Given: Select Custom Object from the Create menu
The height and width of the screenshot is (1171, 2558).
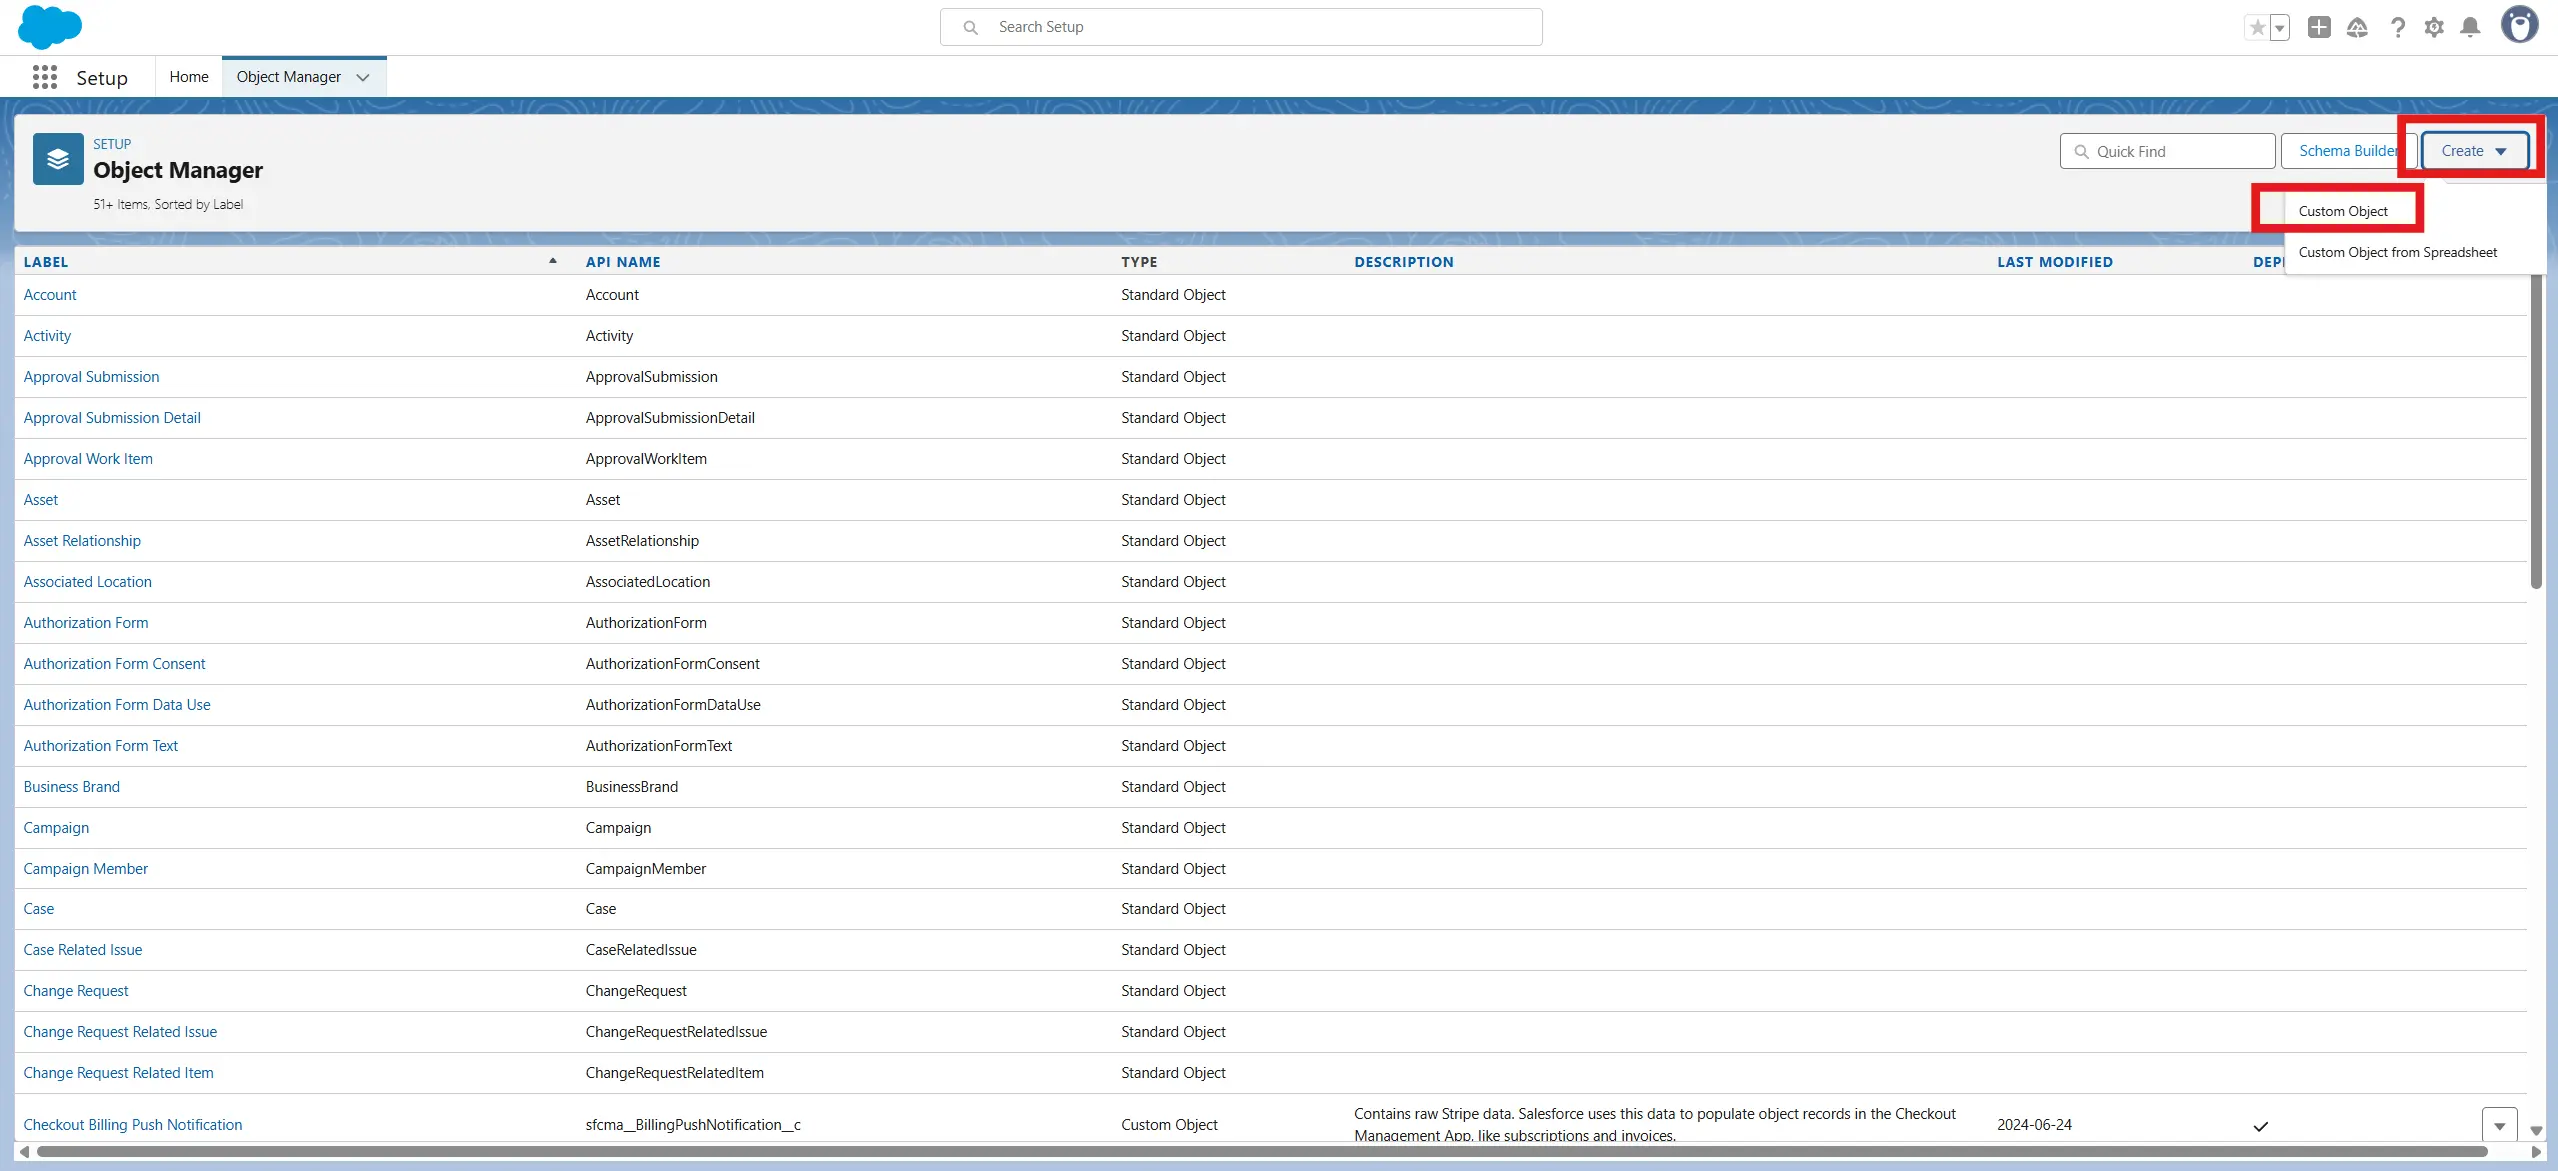Looking at the screenshot, I should tap(2342, 211).
